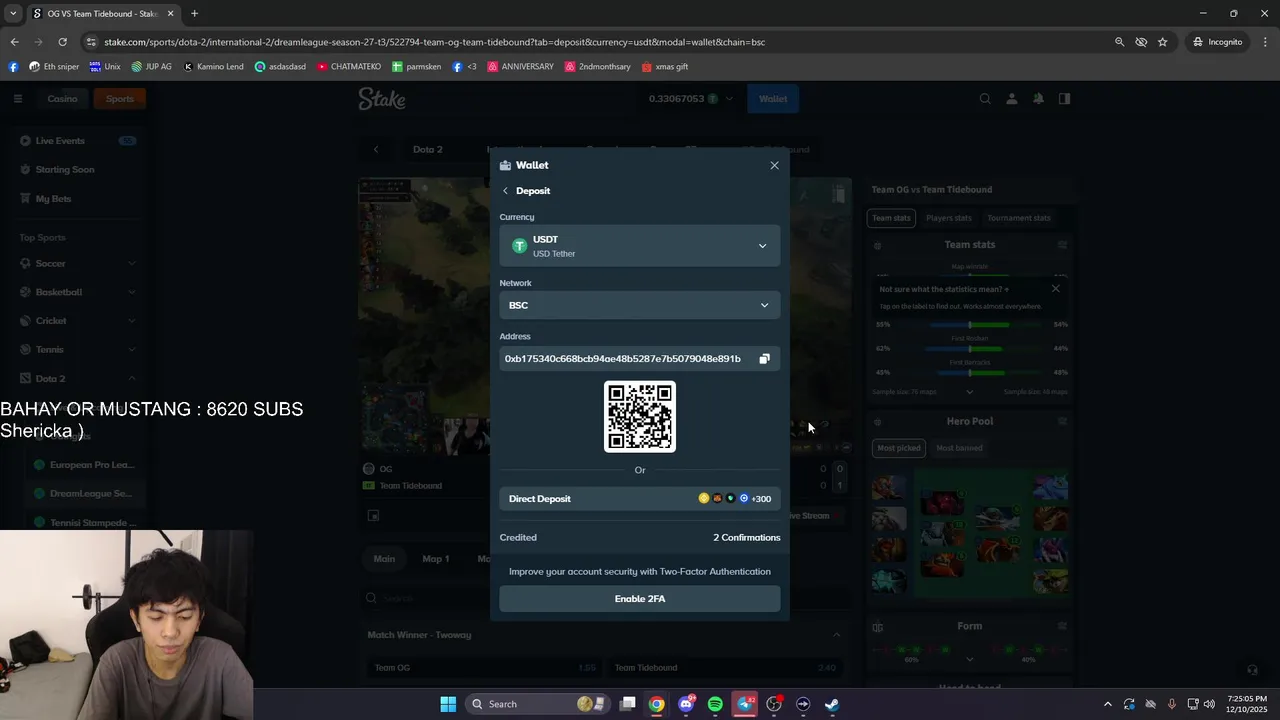1280x720 pixels.
Task: Switch to Map 1 markets tab
Action: pyautogui.click(x=435, y=559)
